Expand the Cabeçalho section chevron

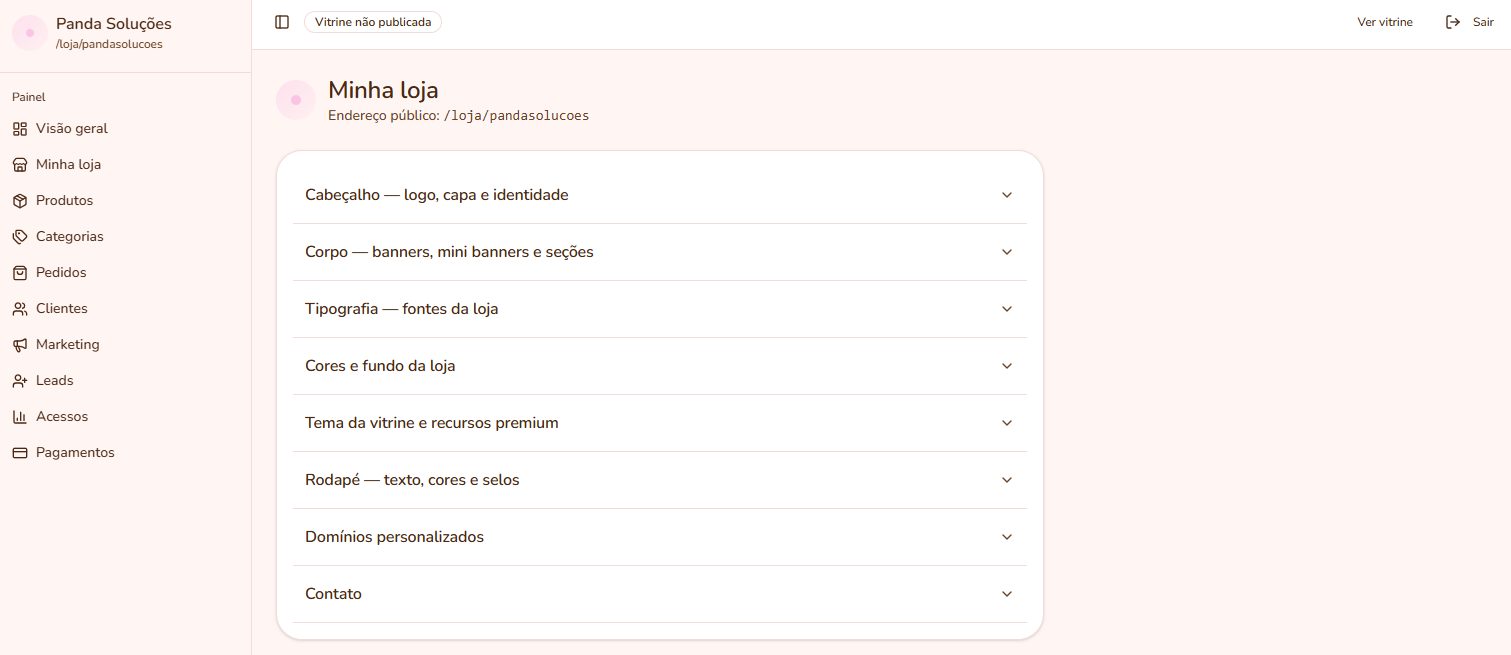[x=1007, y=195]
